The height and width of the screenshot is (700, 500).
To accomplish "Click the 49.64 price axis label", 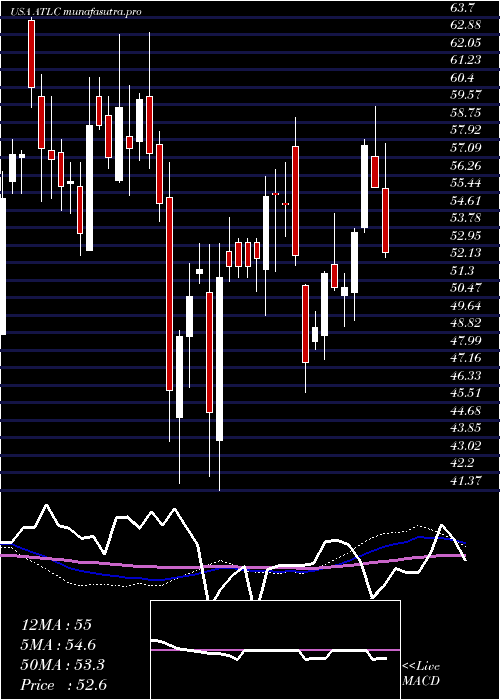I will [x=466, y=305].
